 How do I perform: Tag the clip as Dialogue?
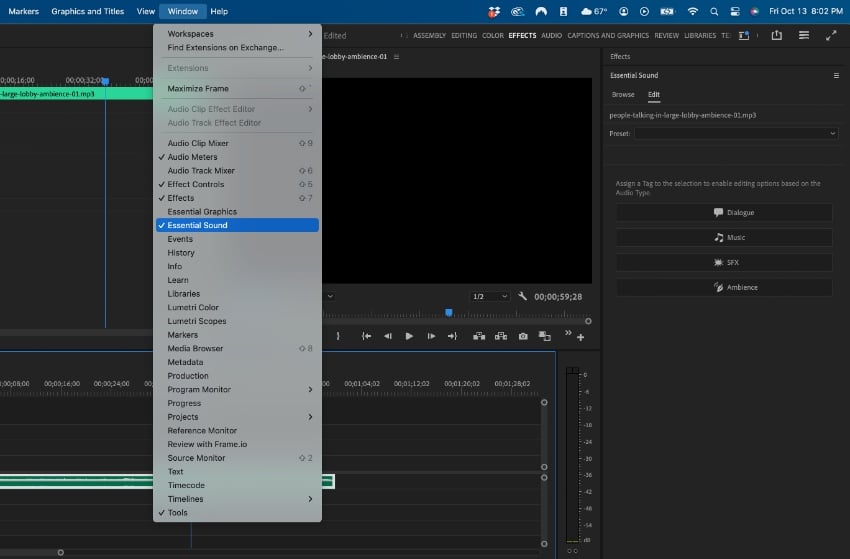coord(724,213)
